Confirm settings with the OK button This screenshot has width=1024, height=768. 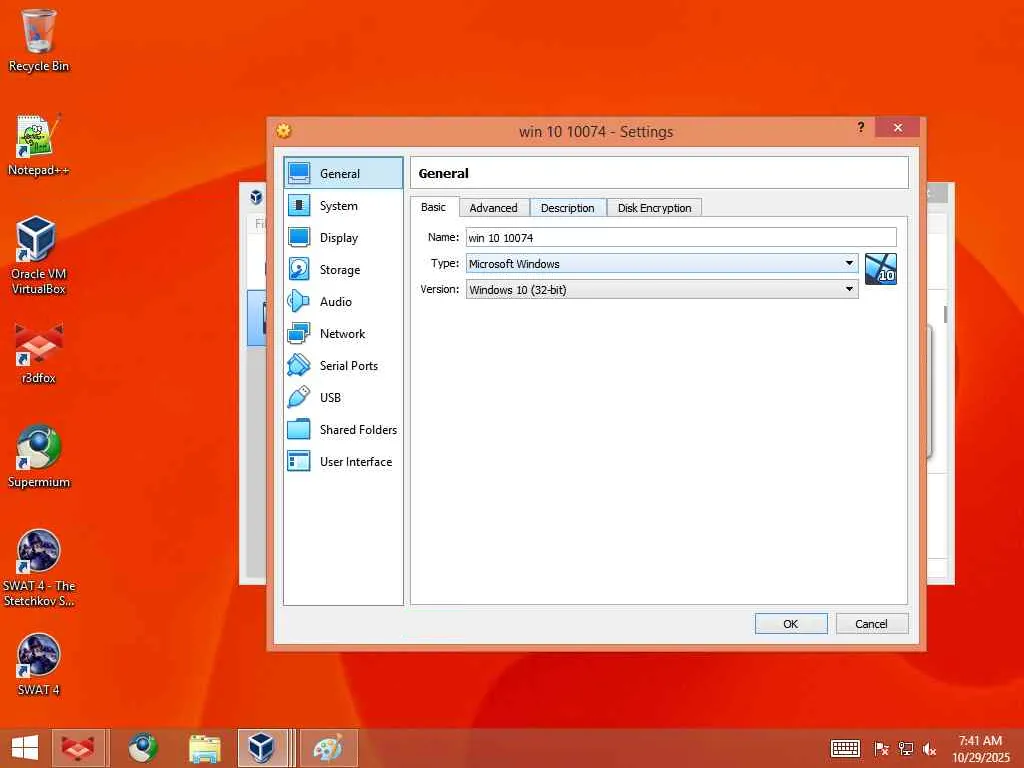[x=791, y=624]
